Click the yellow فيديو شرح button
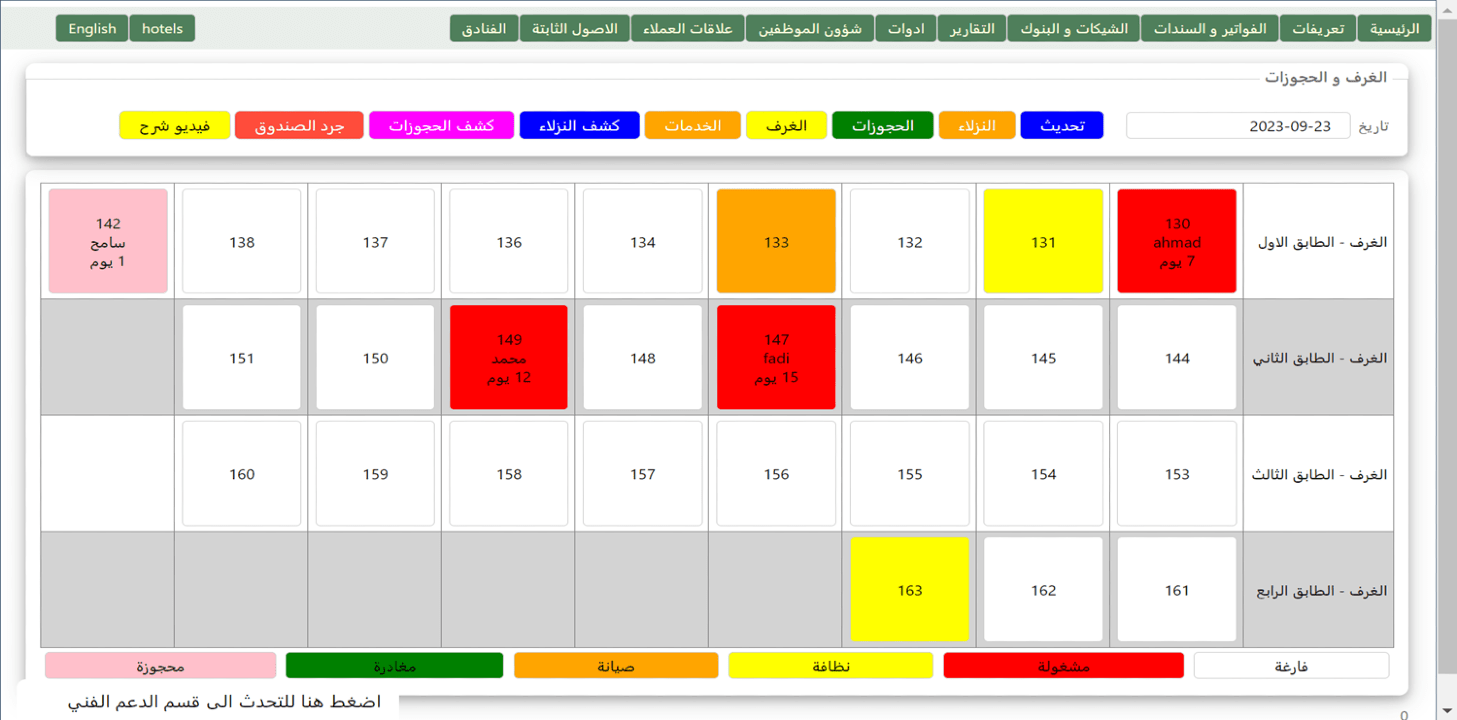Screen dimensions: 1457x720 174,126
